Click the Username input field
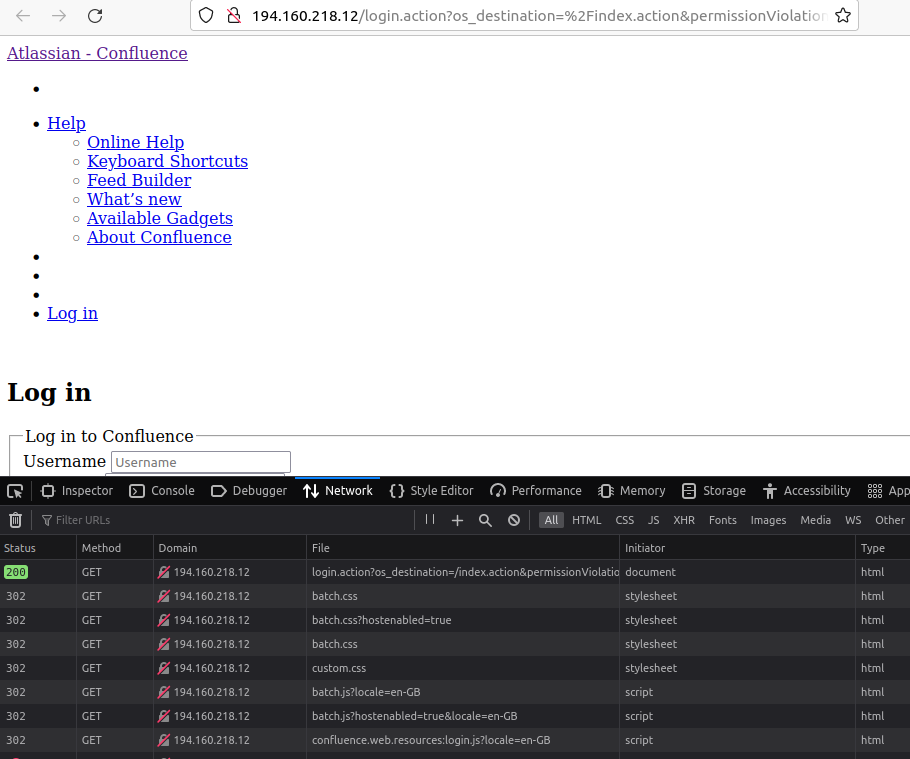The width and height of the screenshot is (910, 759). (x=200, y=462)
